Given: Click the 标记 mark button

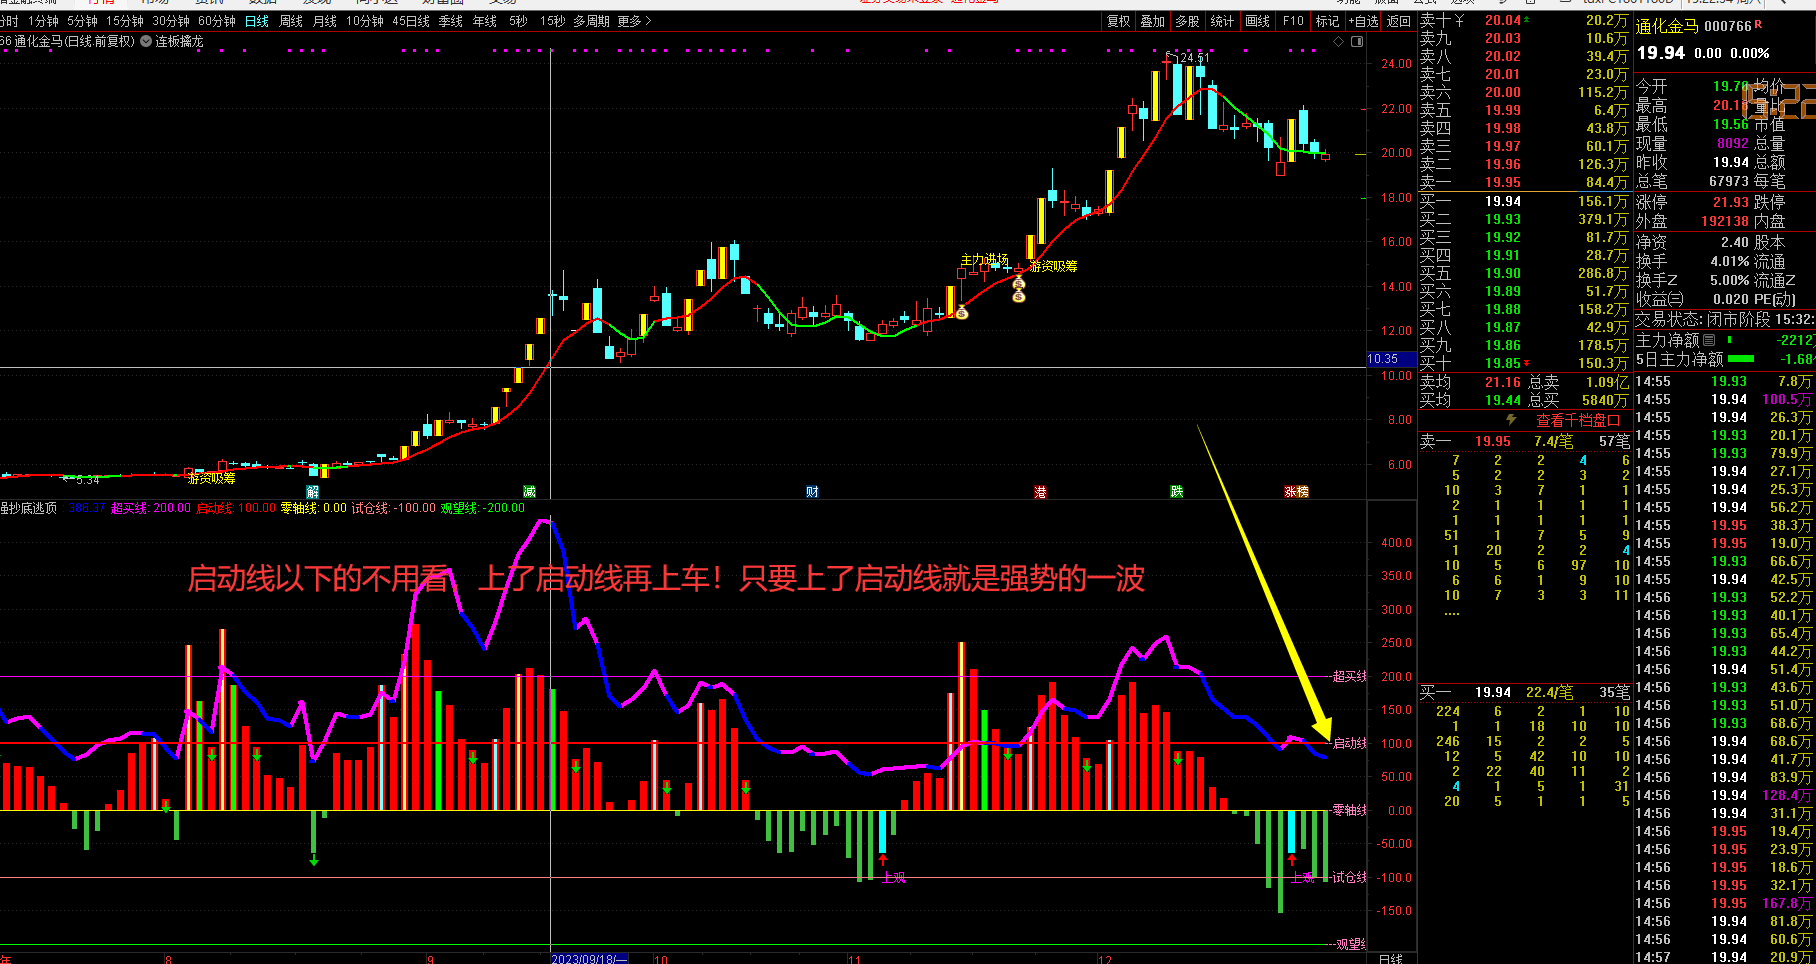Looking at the screenshot, I should [x=1327, y=21].
